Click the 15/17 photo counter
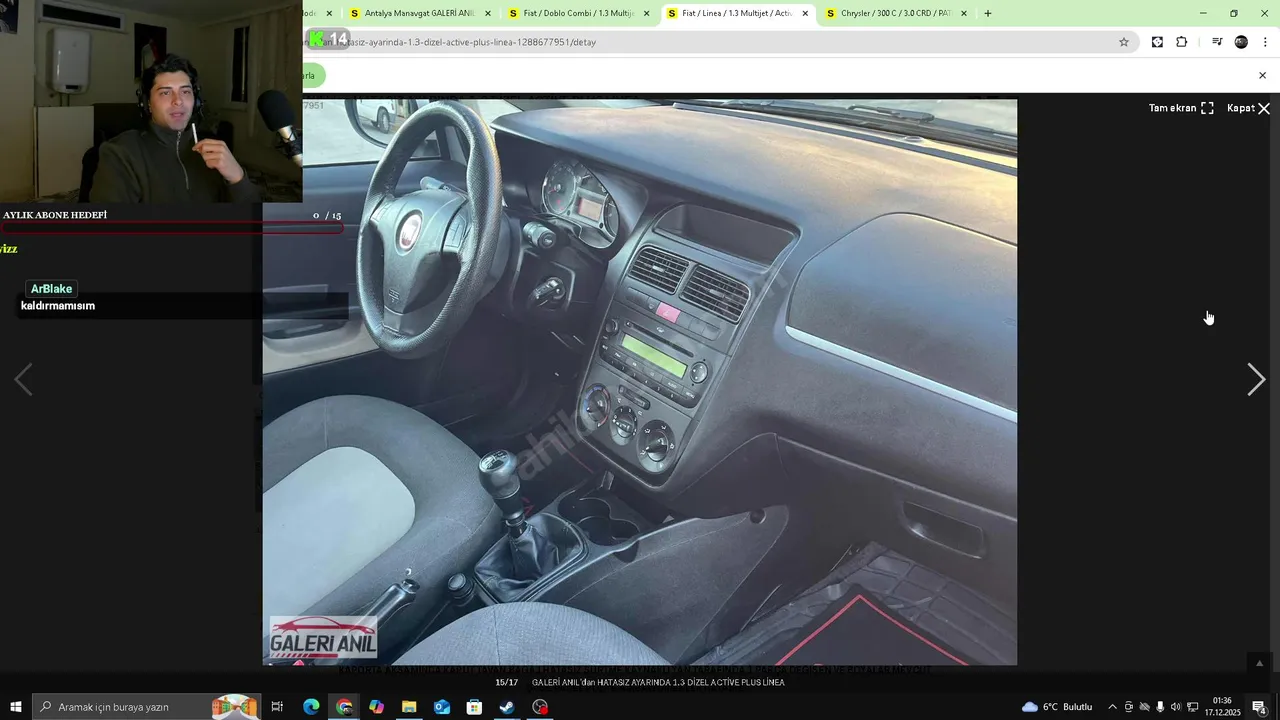Viewport: 1280px width, 720px height. [x=506, y=682]
